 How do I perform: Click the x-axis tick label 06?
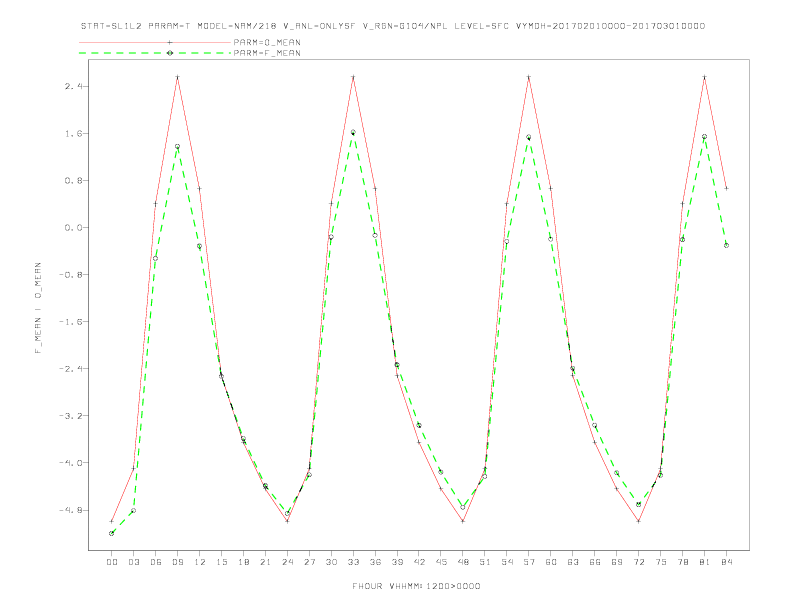pyautogui.click(x=156, y=562)
